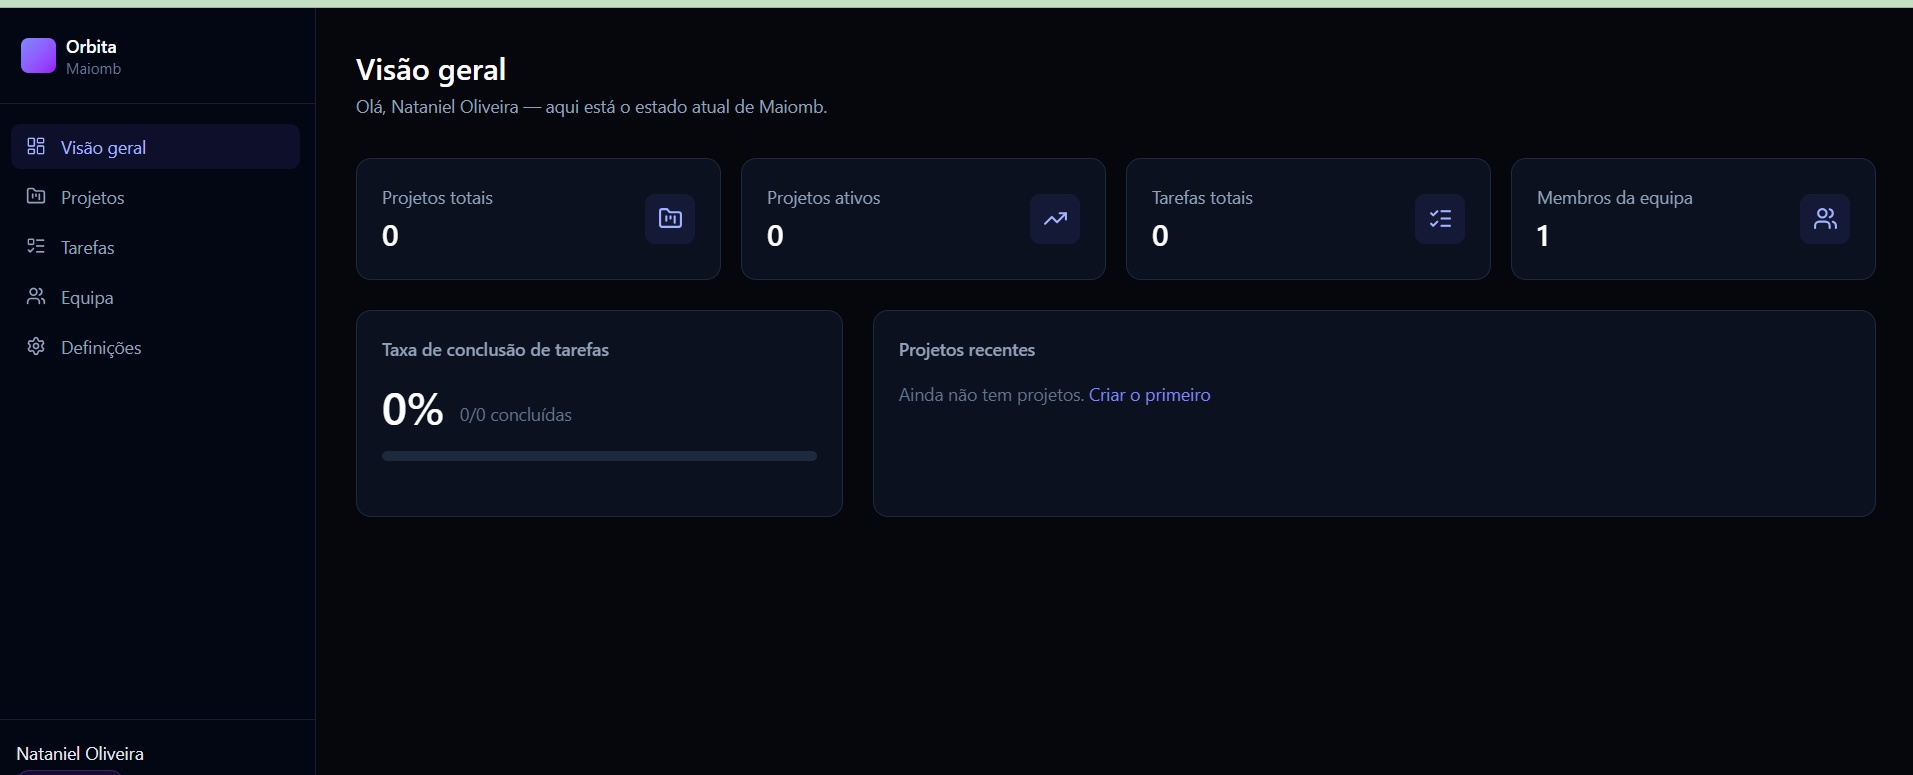
Task: Click the checklist icon on Tarefas totais card
Action: (x=1440, y=218)
